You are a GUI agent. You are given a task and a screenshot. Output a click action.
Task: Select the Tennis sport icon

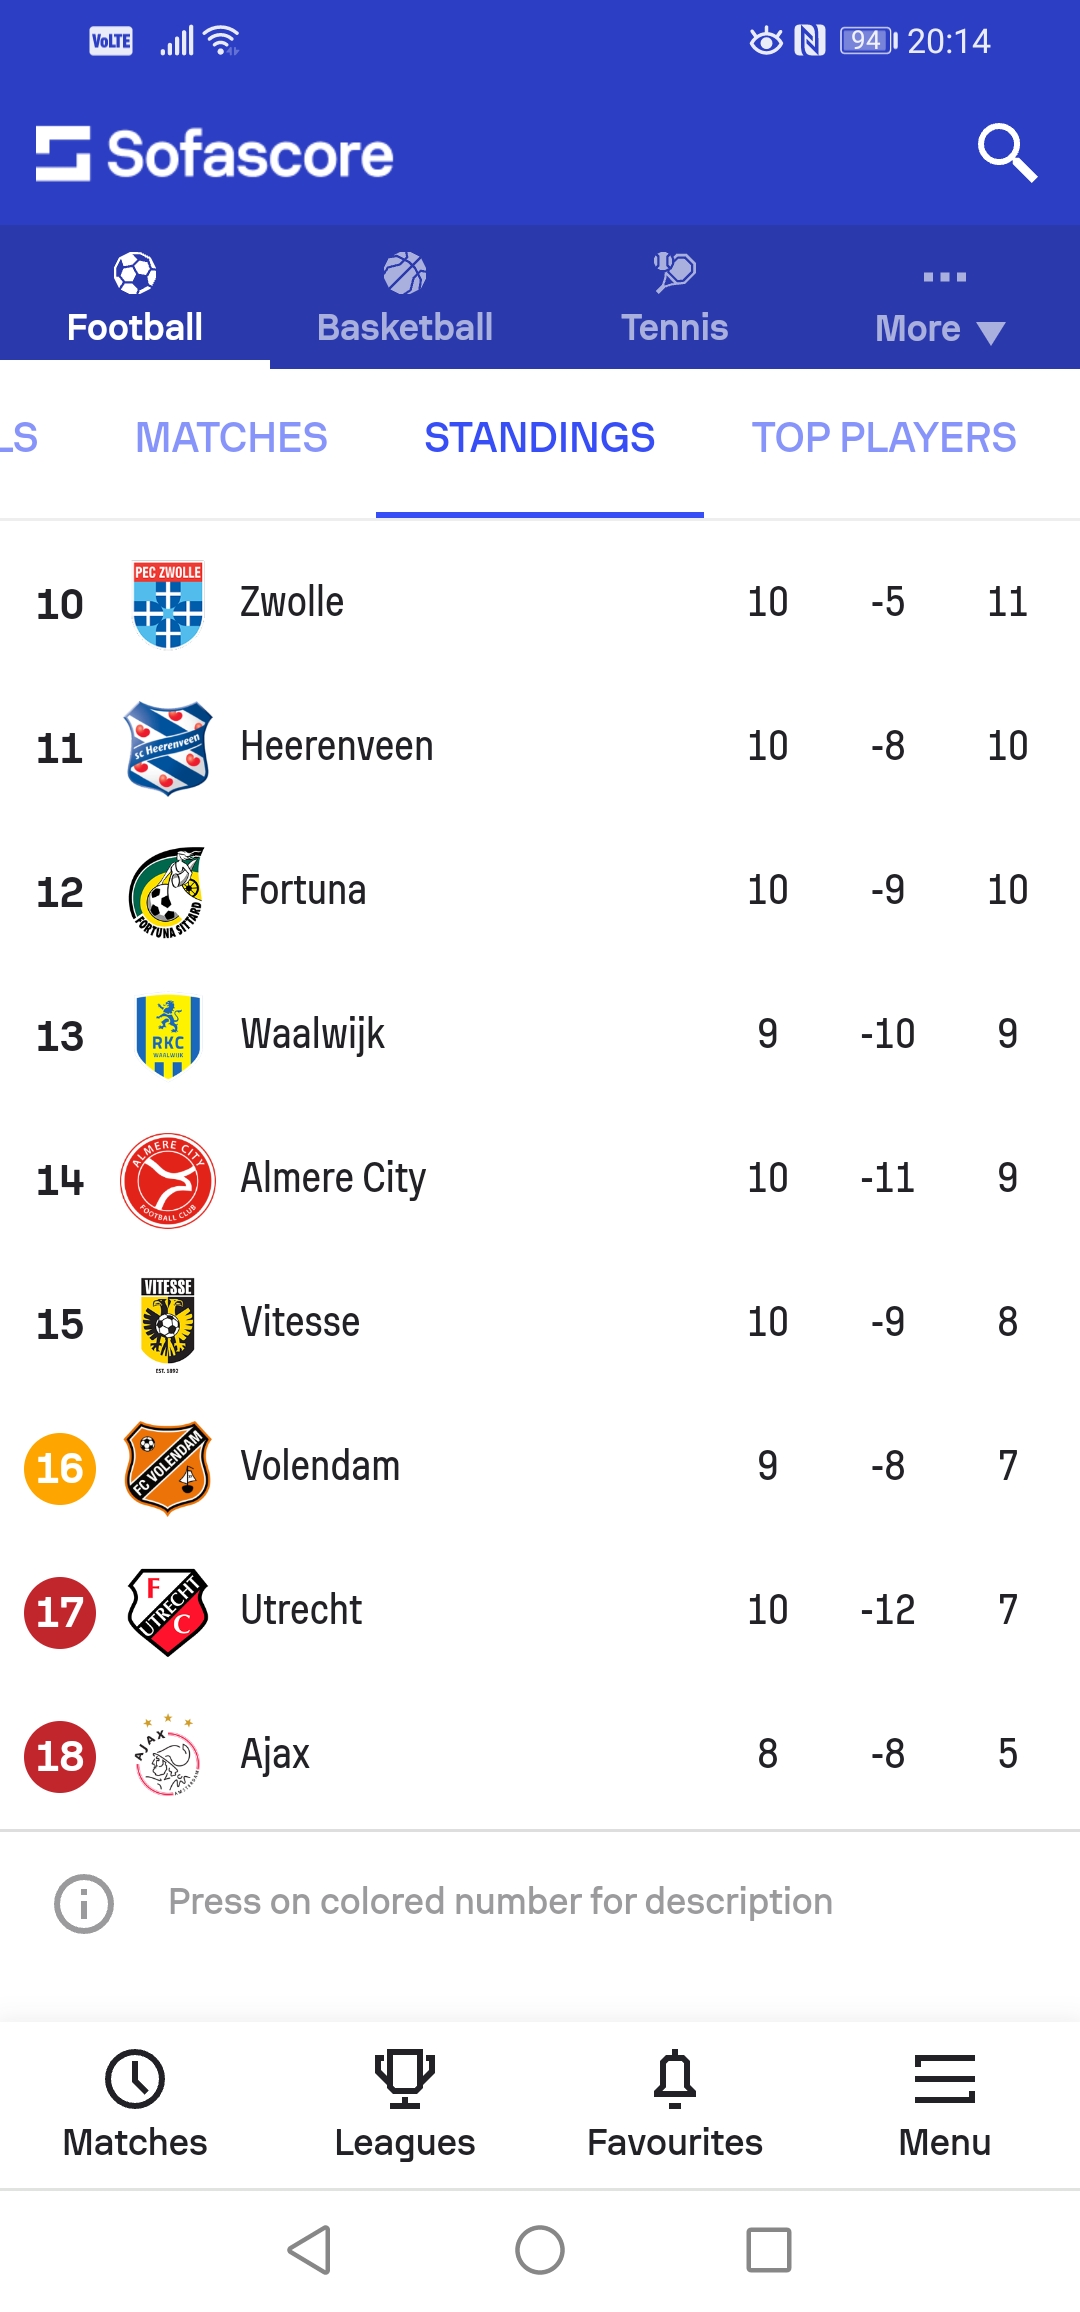[x=675, y=273]
